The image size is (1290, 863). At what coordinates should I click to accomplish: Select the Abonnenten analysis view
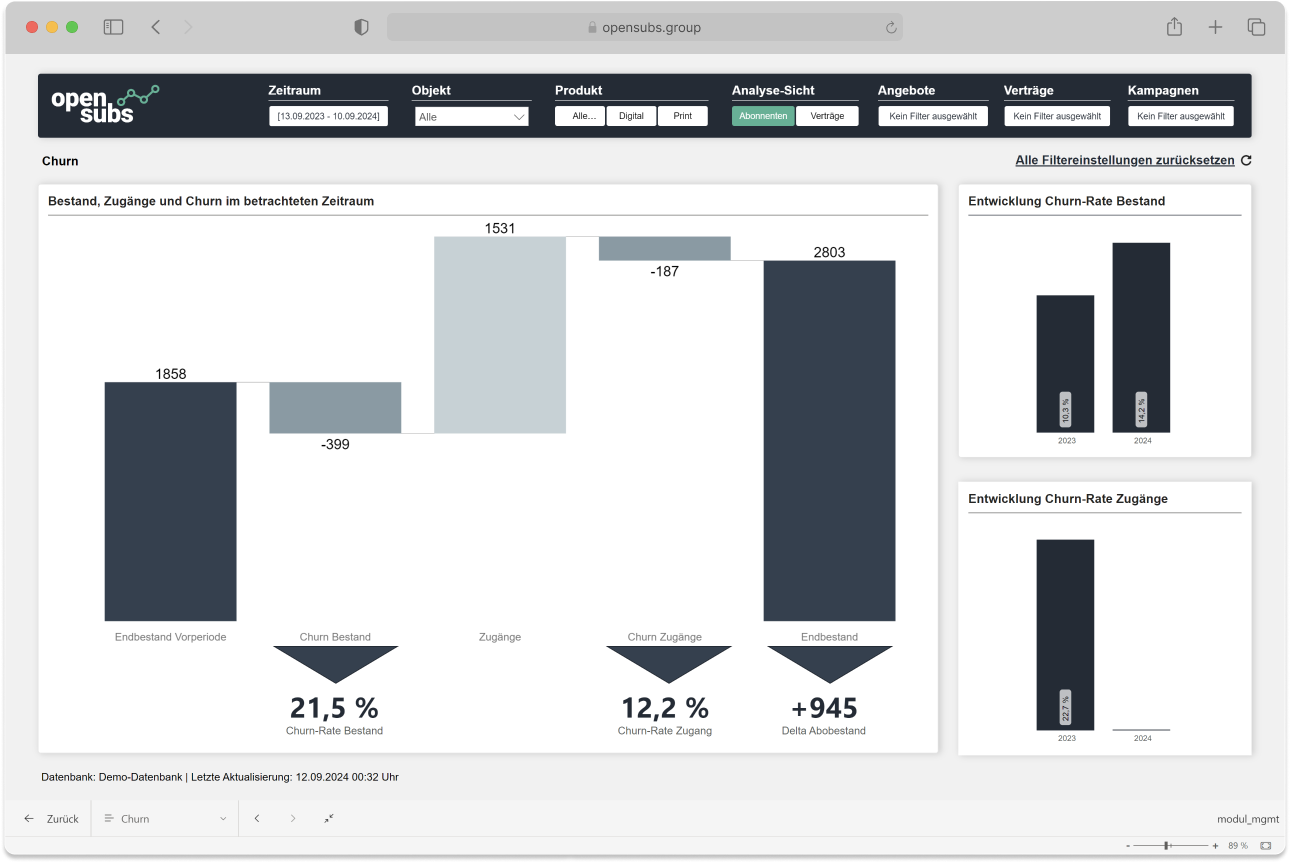coord(763,116)
